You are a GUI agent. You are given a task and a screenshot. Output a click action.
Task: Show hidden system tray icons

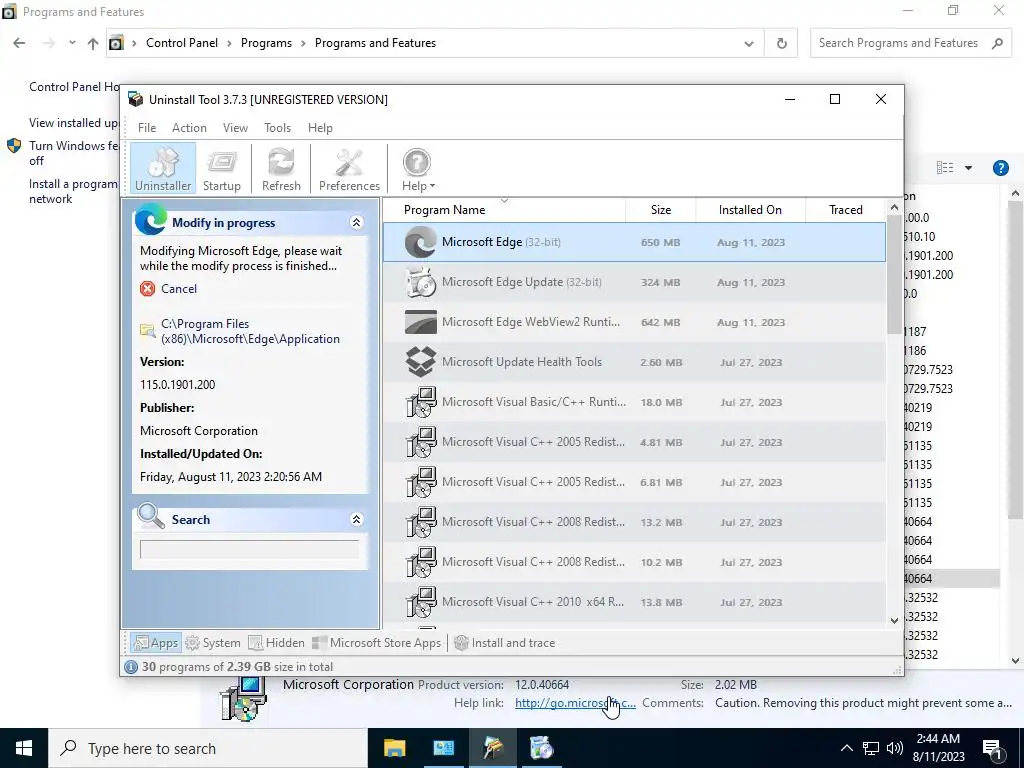[x=846, y=748]
